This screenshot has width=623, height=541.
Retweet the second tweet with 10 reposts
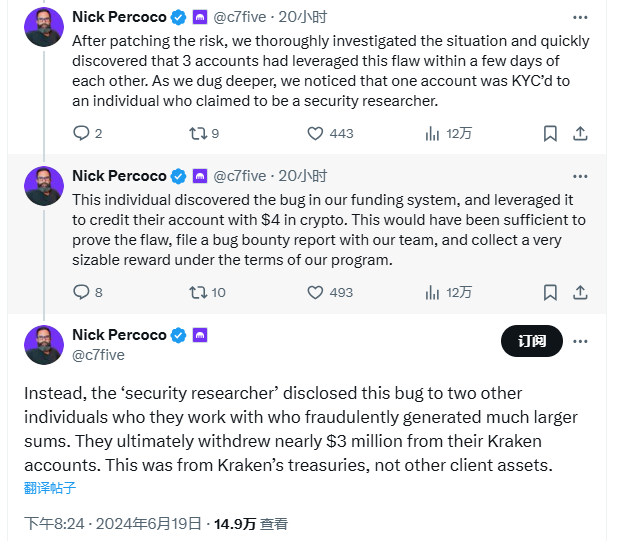[197, 292]
